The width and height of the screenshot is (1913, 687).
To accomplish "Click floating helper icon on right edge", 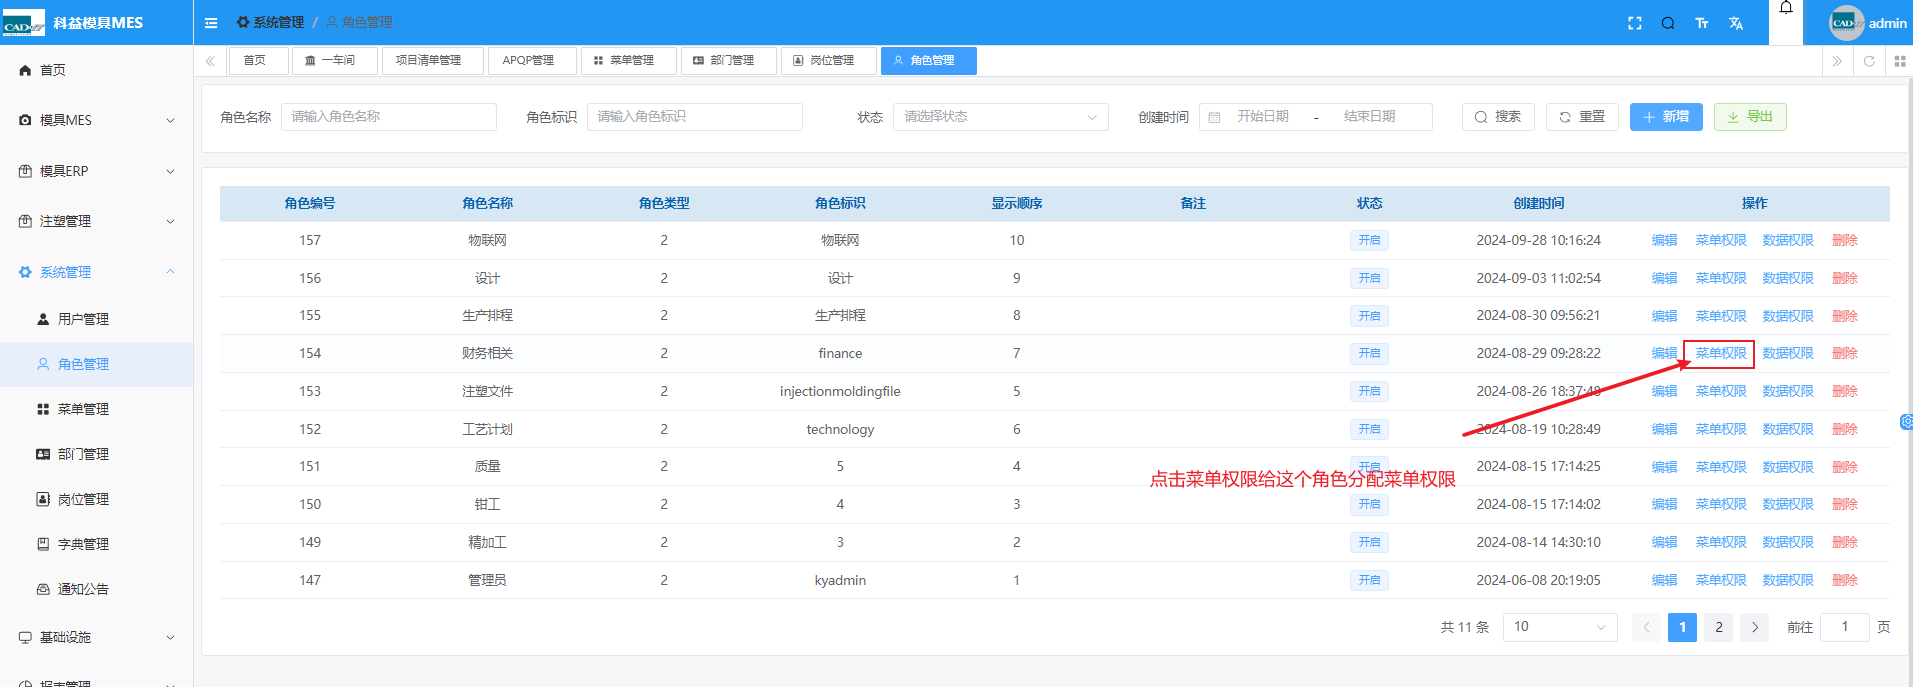I will tap(1906, 422).
